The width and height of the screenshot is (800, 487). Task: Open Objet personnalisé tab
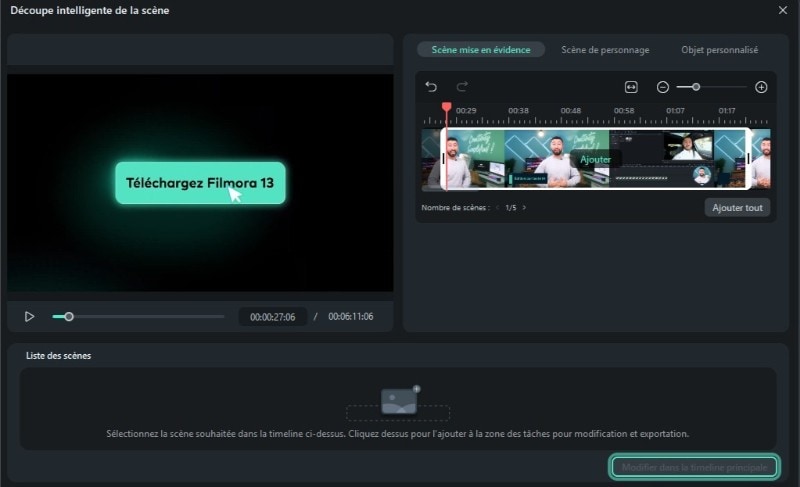719,49
